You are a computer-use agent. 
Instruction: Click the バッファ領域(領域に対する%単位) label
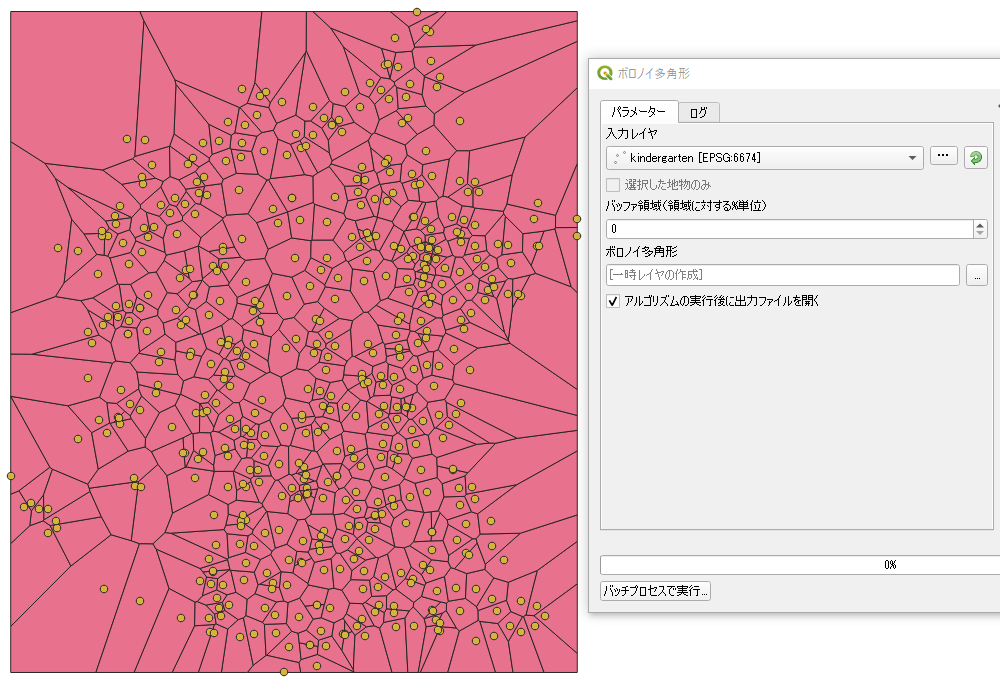(686, 205)
